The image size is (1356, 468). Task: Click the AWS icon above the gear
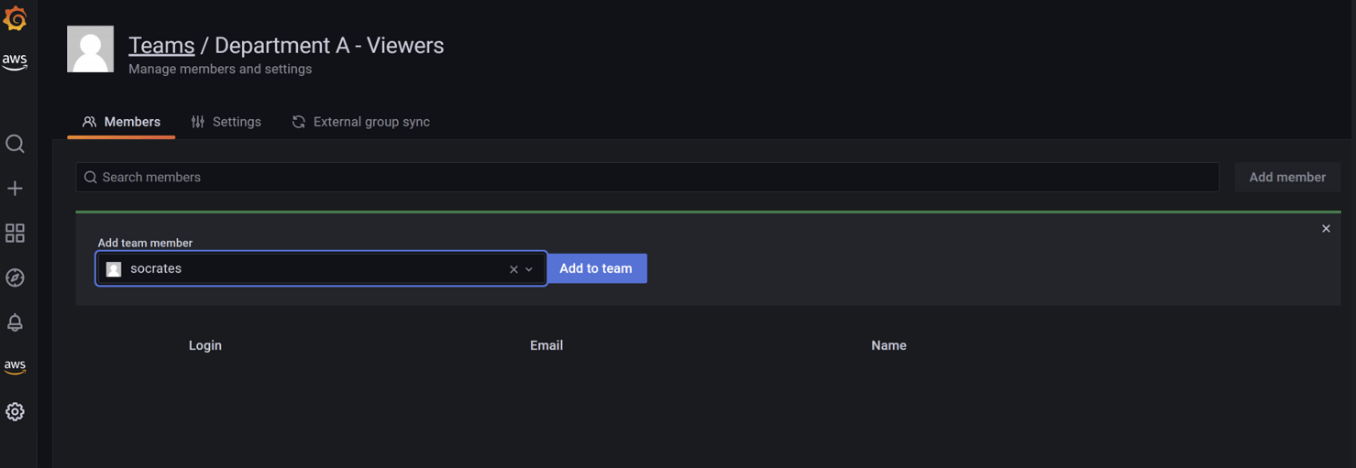pyautogui.click(x=15, y=367)
